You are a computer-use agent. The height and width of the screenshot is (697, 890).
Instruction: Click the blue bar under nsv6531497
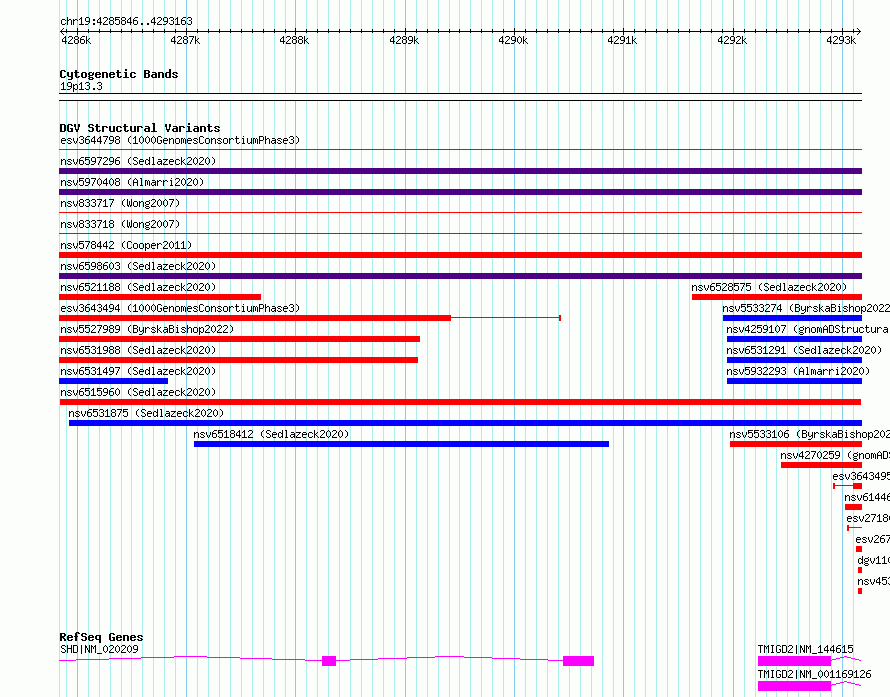pyautogui.click(x=114, y=381)
